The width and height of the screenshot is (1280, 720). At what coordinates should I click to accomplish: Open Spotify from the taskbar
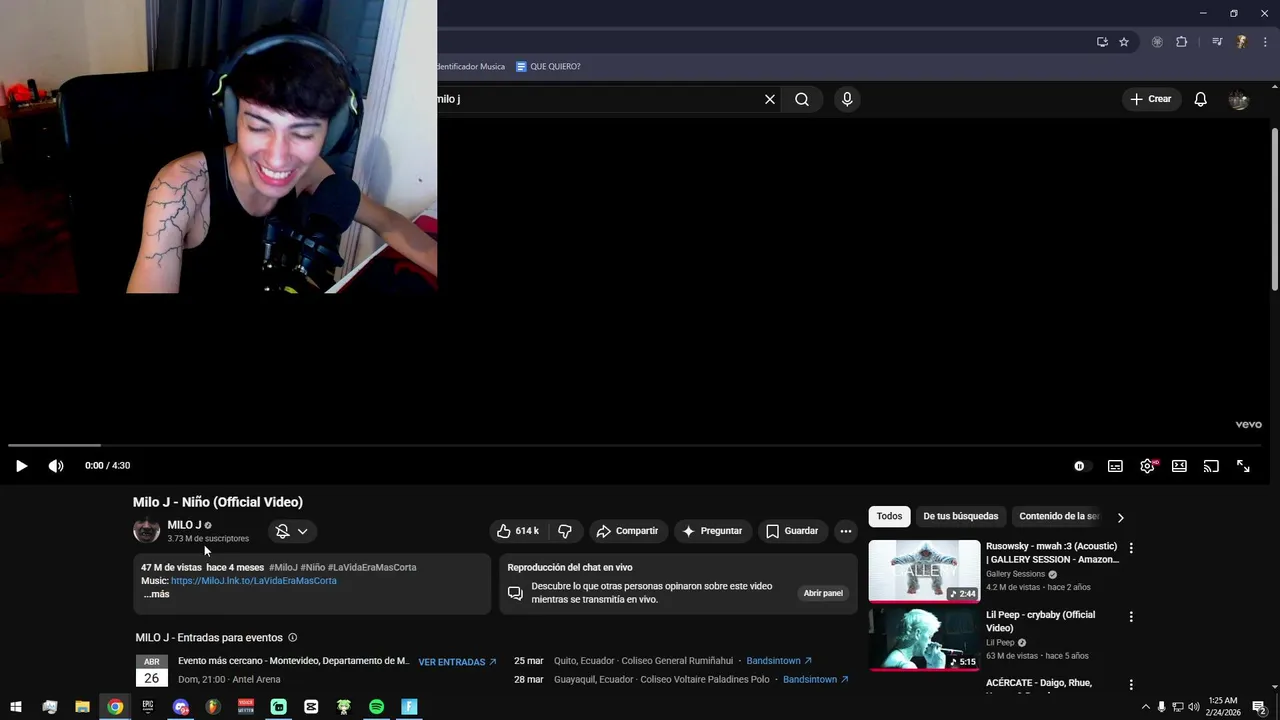[x=376, y=707]
